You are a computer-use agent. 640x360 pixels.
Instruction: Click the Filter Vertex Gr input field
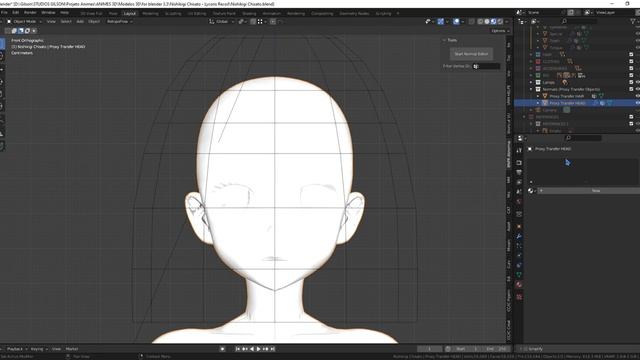pyautogui.click(x=486, y=66)
